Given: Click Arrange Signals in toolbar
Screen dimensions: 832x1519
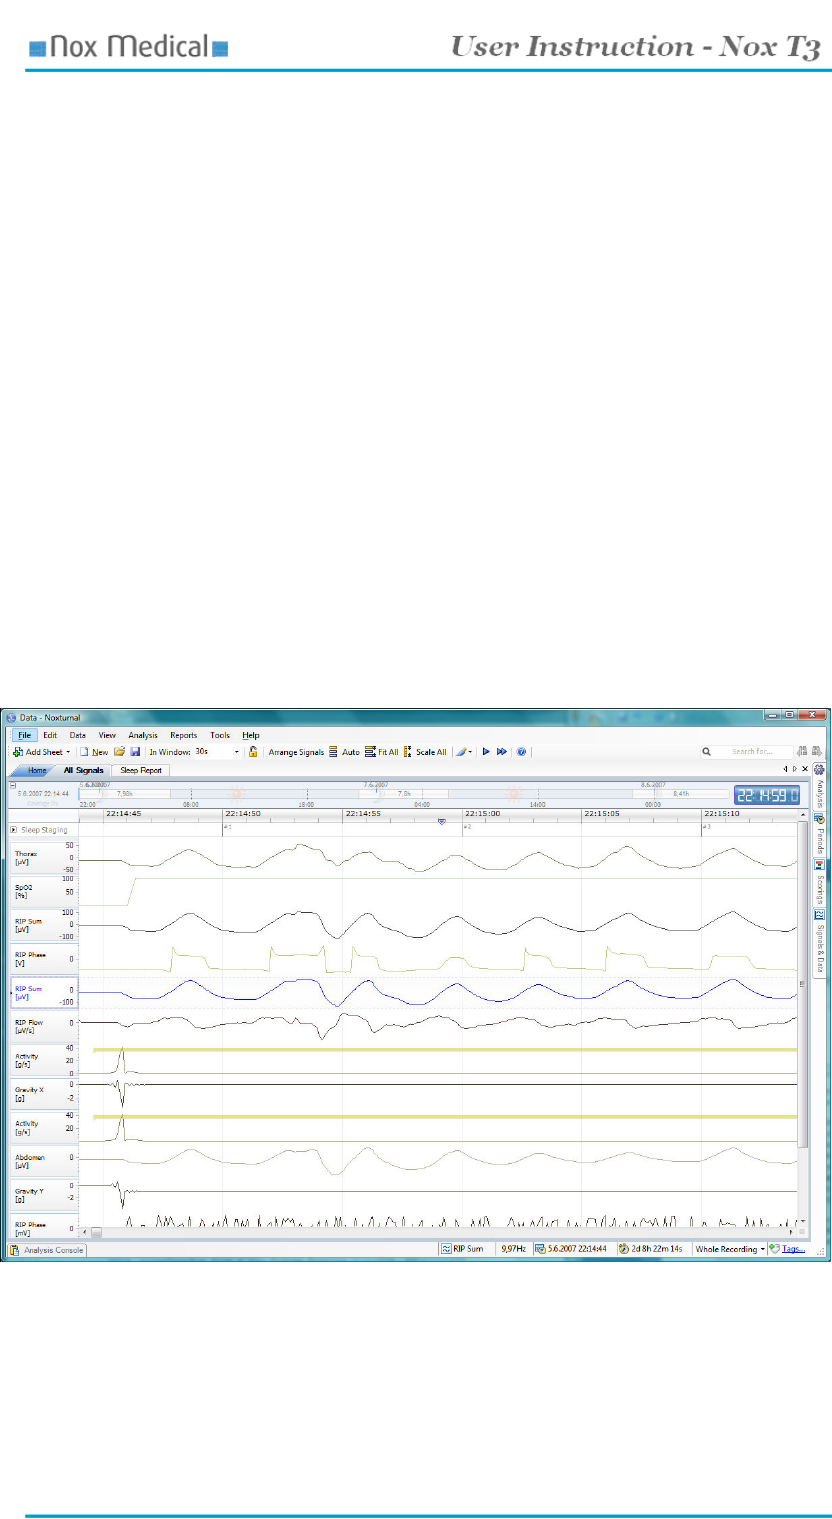Looking at the screenshot, I should point(294,751).
